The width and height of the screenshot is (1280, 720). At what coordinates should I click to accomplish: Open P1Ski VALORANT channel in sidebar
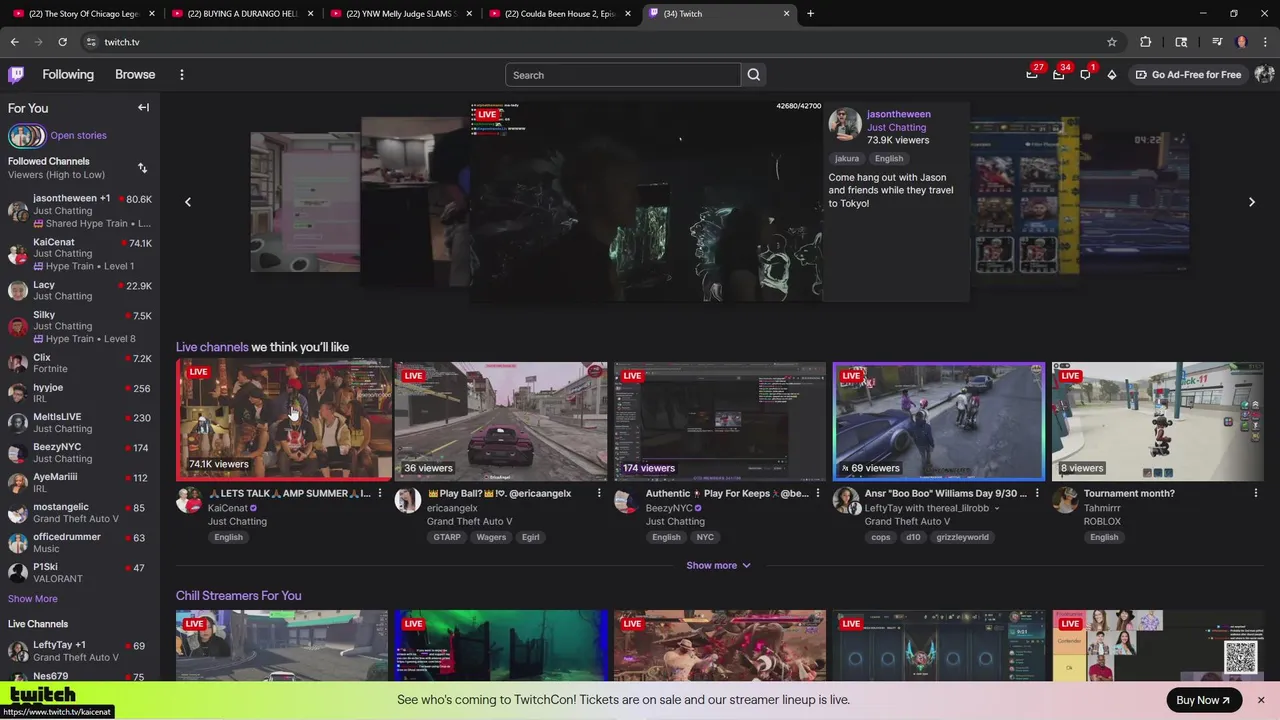point(80,573)
